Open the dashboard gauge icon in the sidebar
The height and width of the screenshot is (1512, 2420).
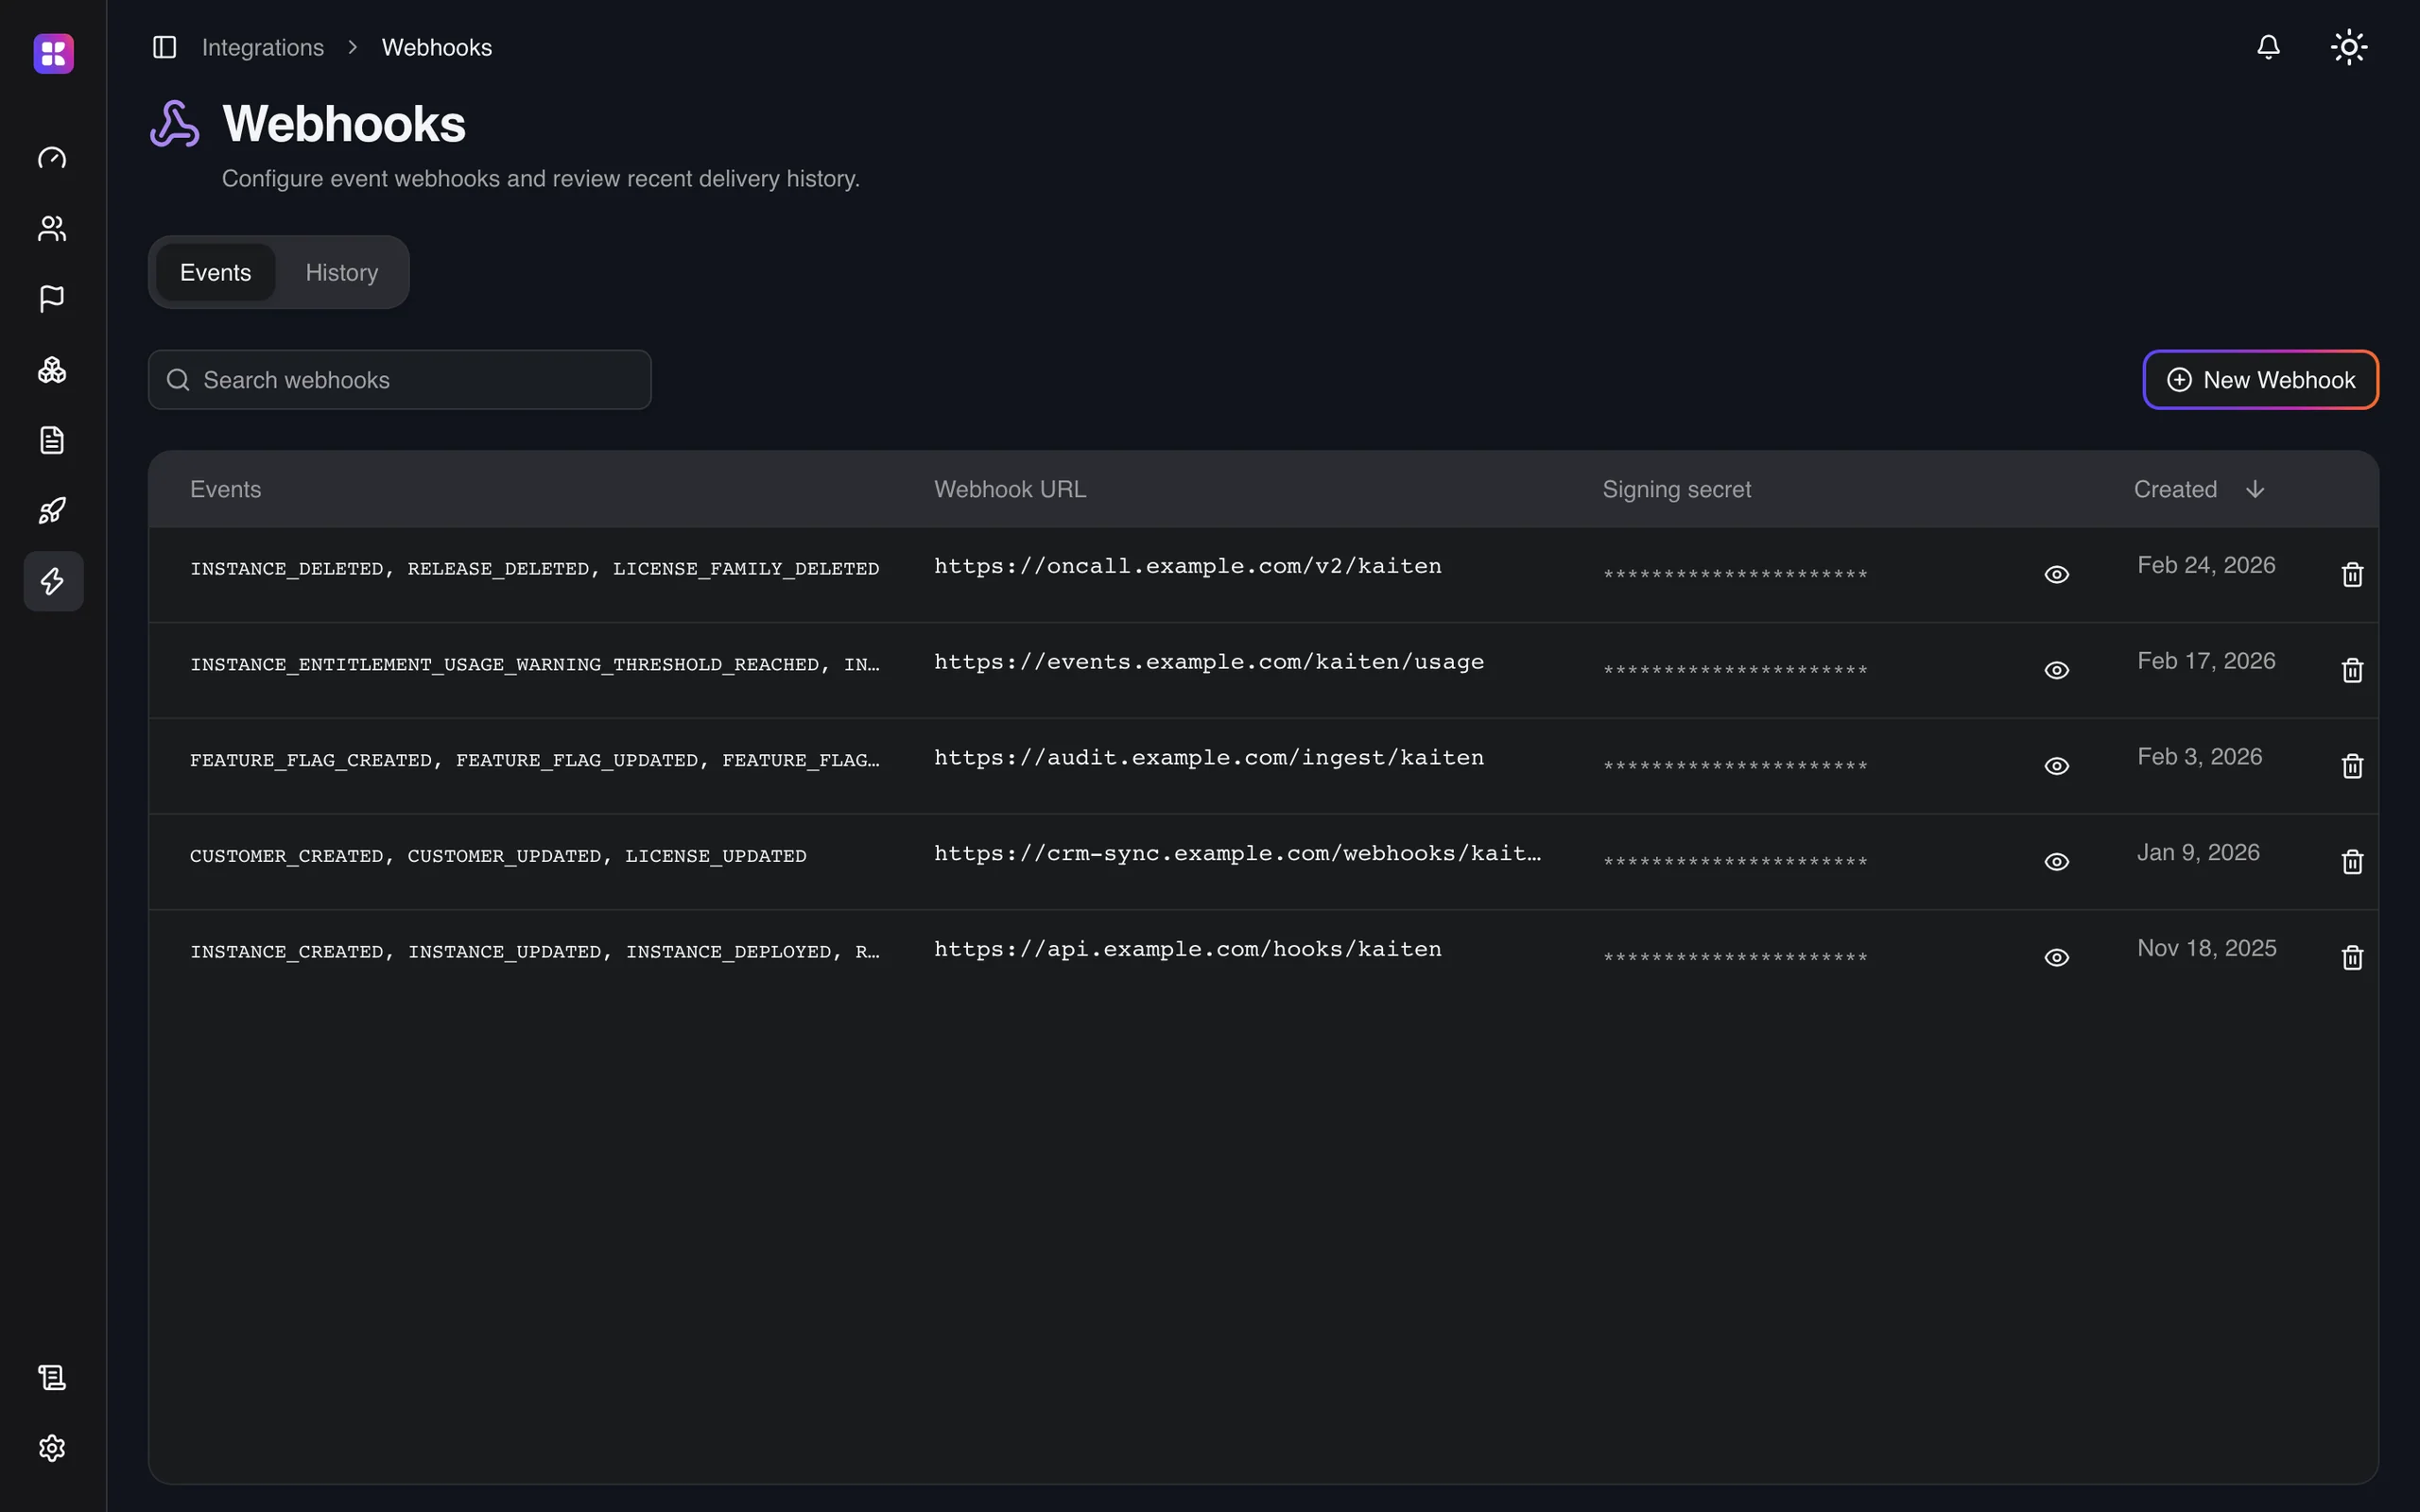(52, 158)
